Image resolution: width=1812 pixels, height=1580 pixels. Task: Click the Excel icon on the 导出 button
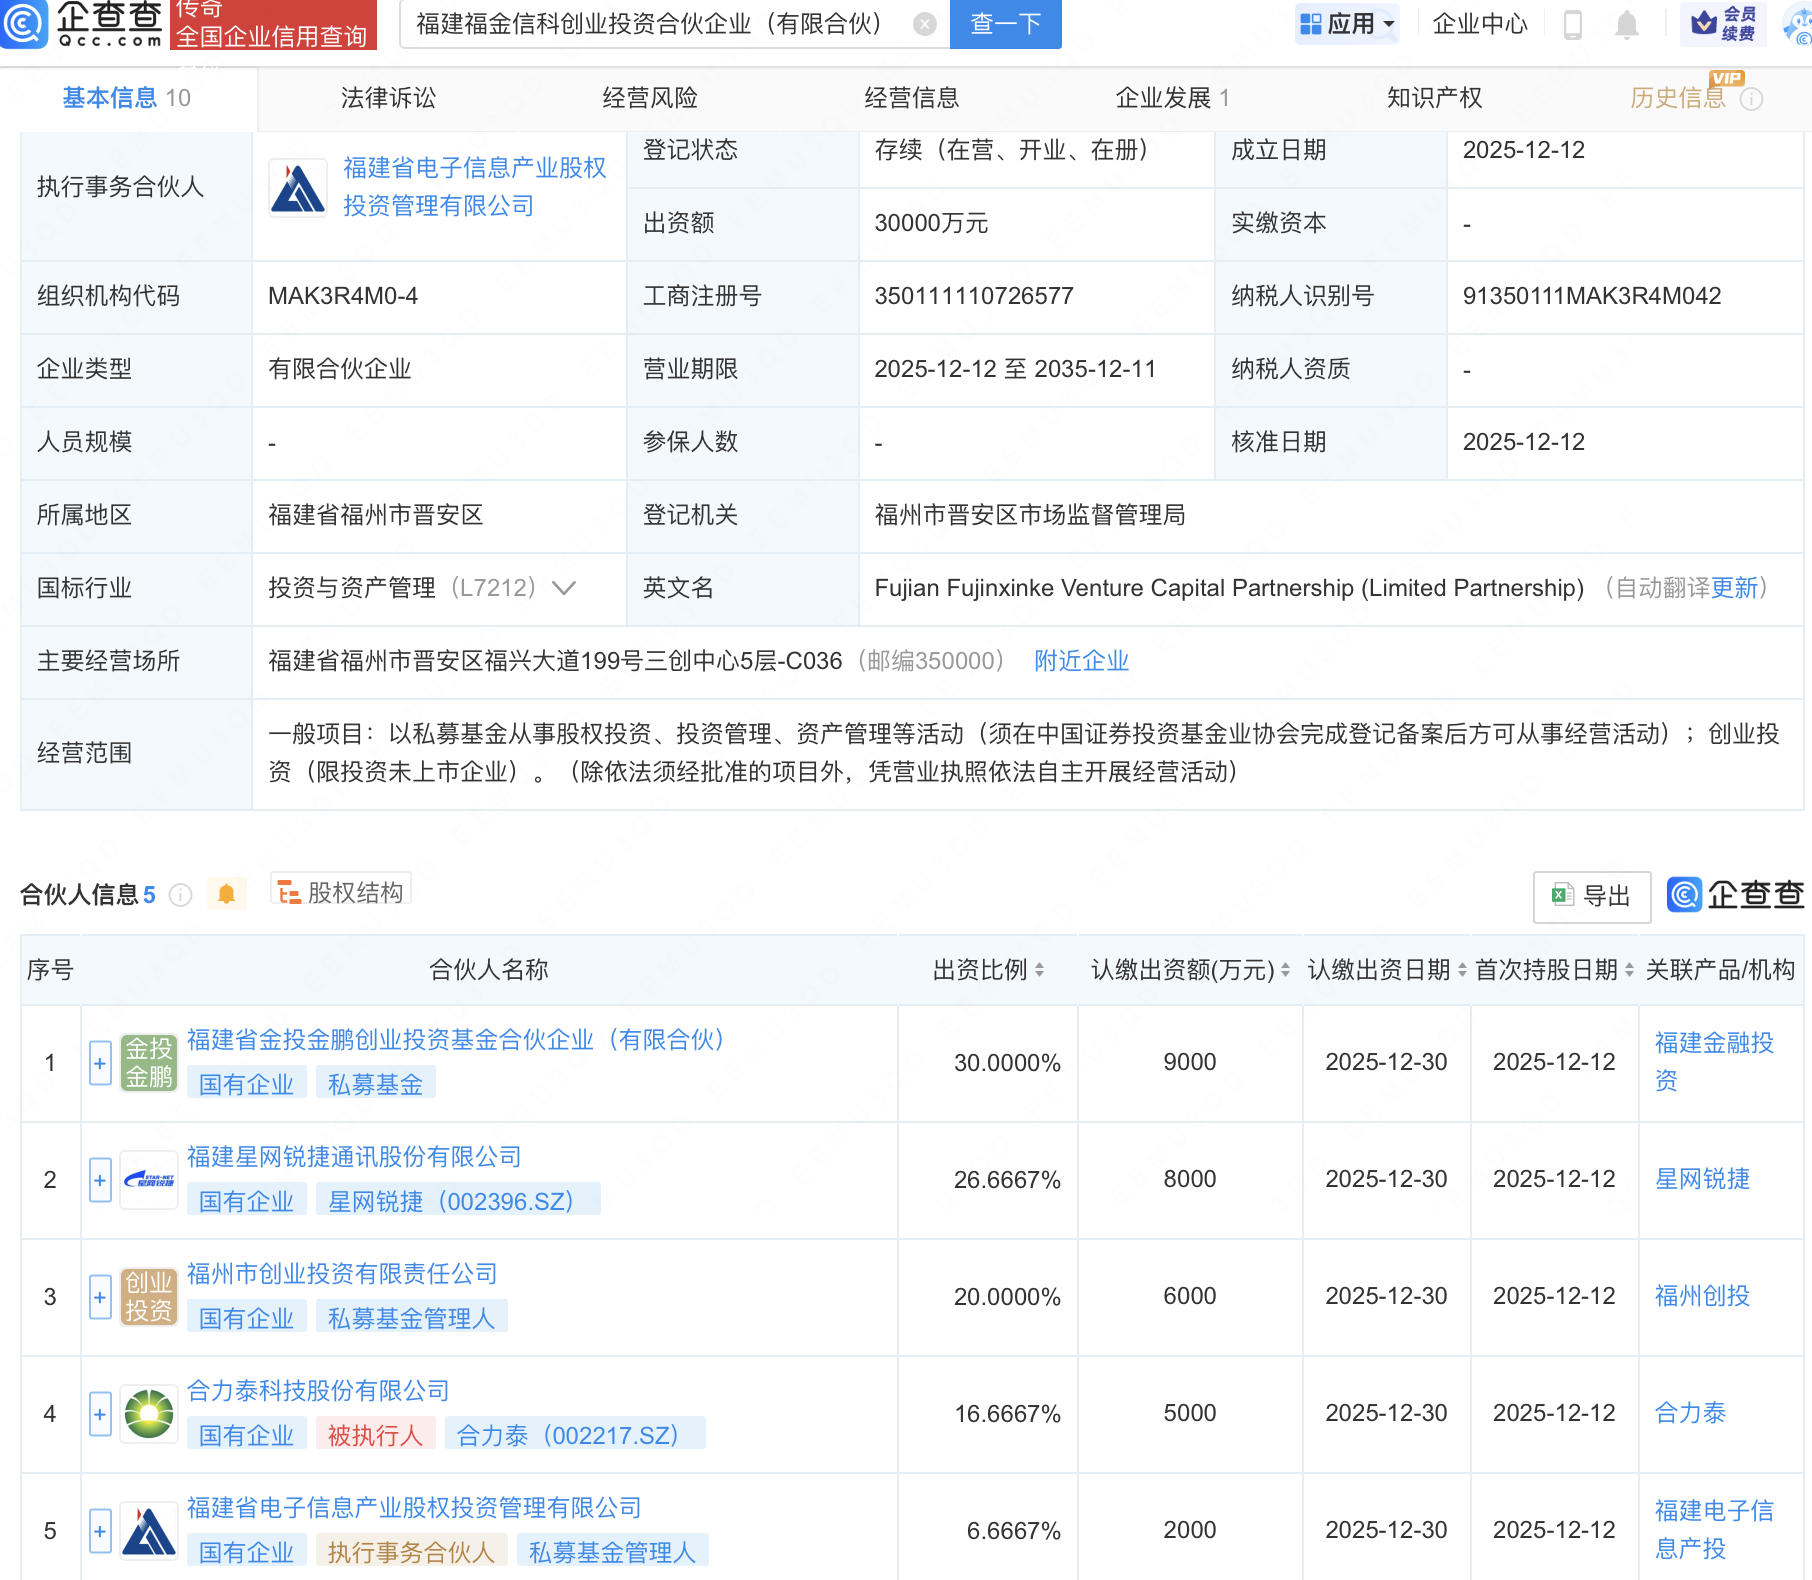(1564, 896)
